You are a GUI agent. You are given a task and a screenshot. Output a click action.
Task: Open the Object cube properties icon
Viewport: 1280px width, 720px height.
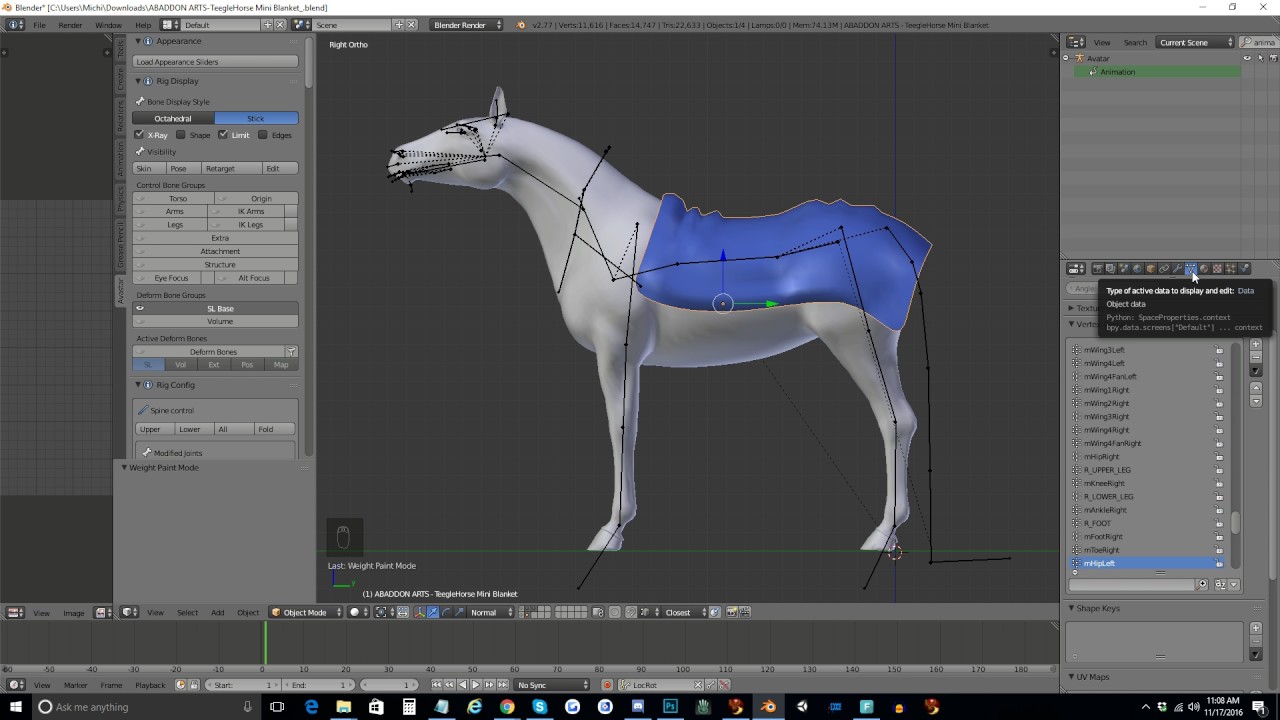(x=1150, y=268)
